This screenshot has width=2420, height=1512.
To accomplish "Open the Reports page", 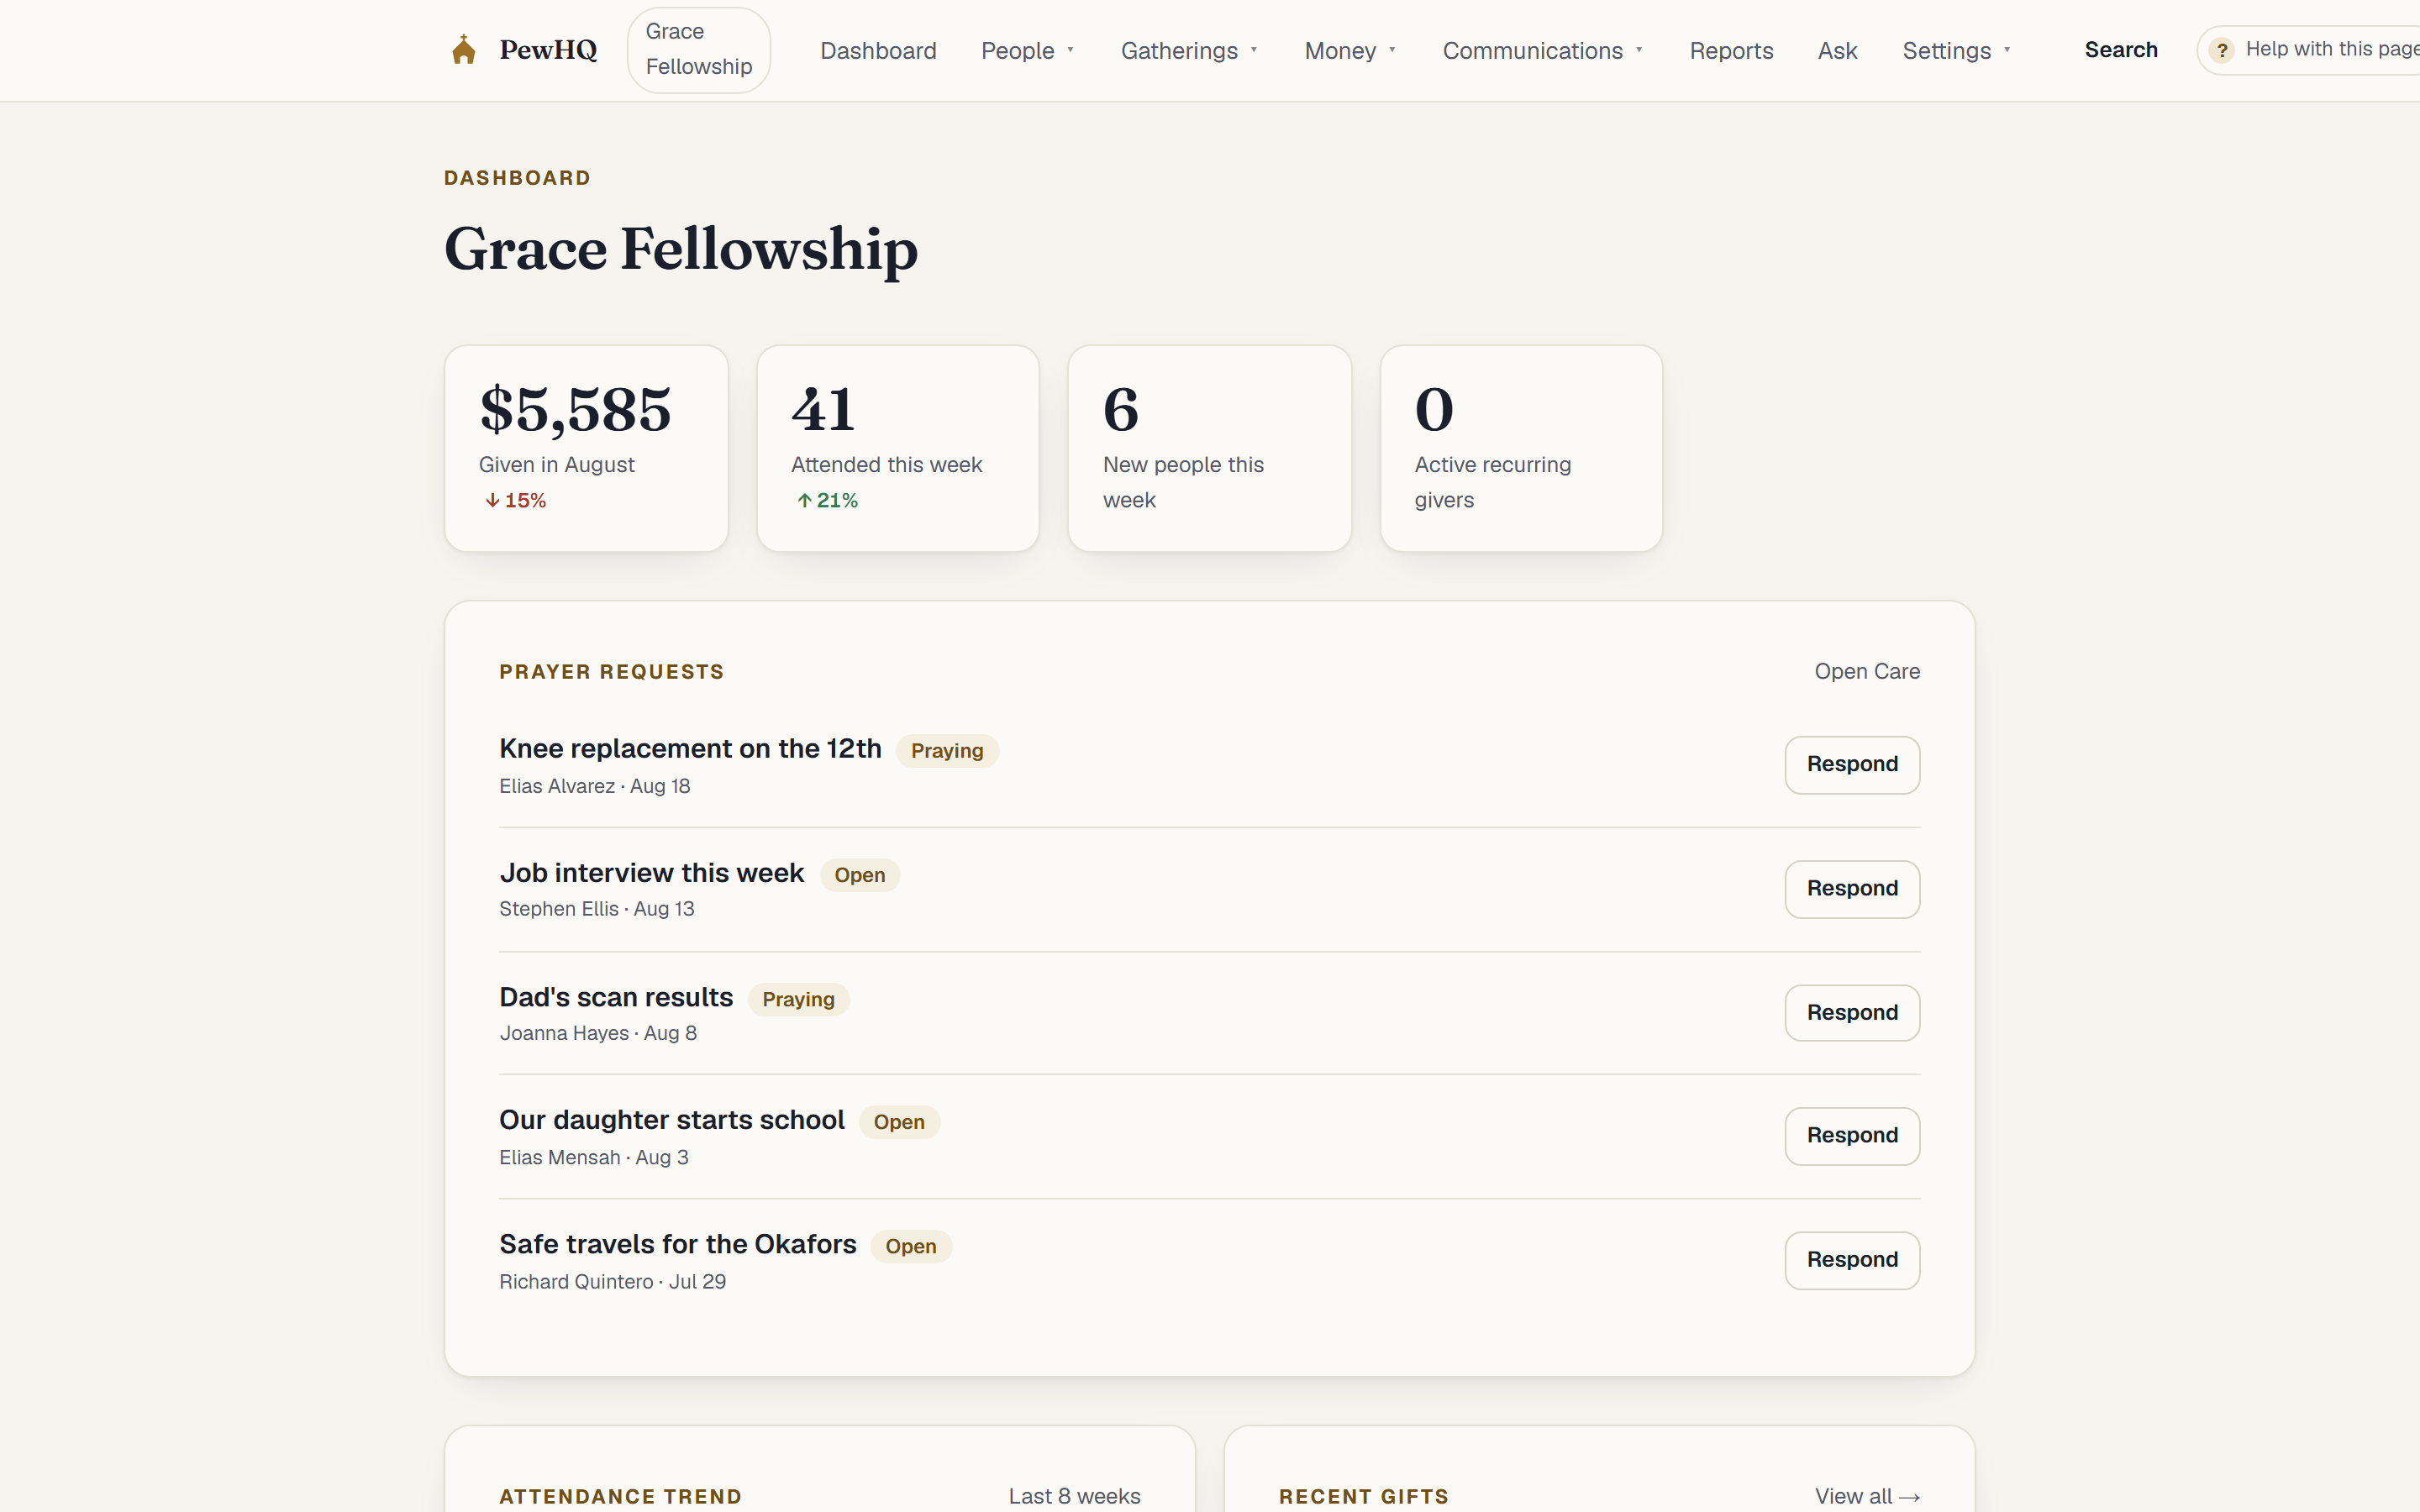I will coord(1731,51).
